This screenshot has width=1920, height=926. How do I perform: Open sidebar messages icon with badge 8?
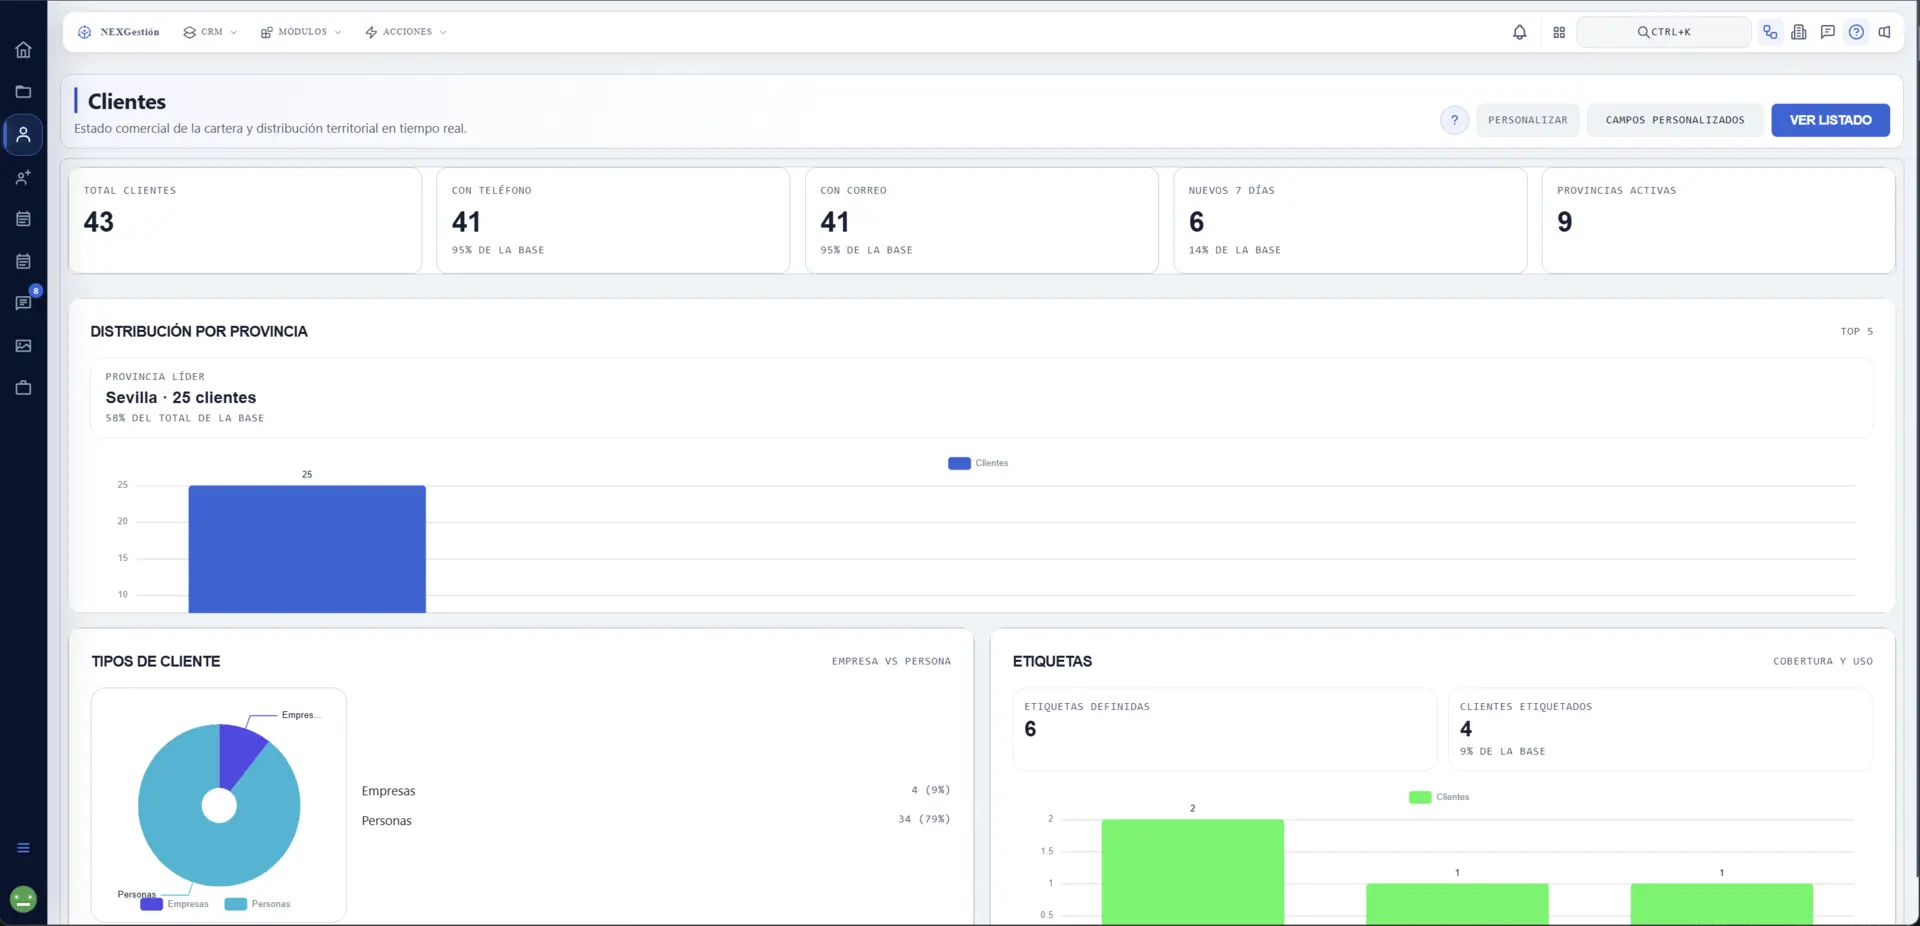[23, 302]
